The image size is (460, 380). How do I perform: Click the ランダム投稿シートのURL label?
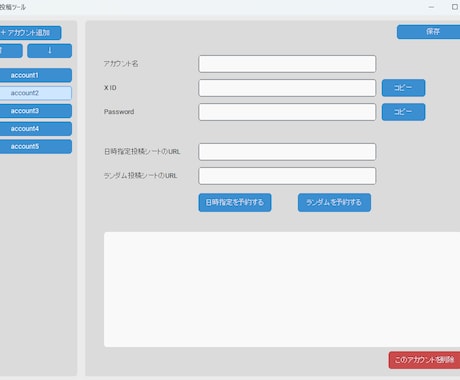tap(140, 176)
